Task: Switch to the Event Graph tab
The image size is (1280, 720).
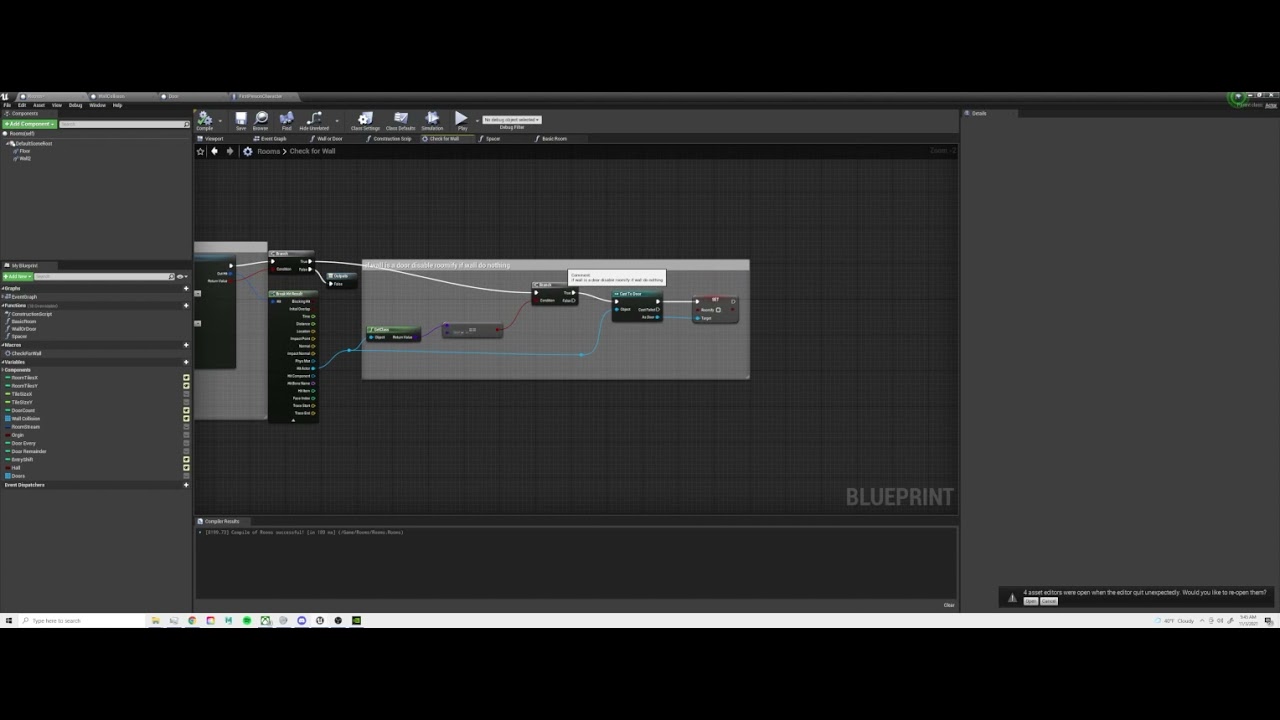Action: point(271,139)
